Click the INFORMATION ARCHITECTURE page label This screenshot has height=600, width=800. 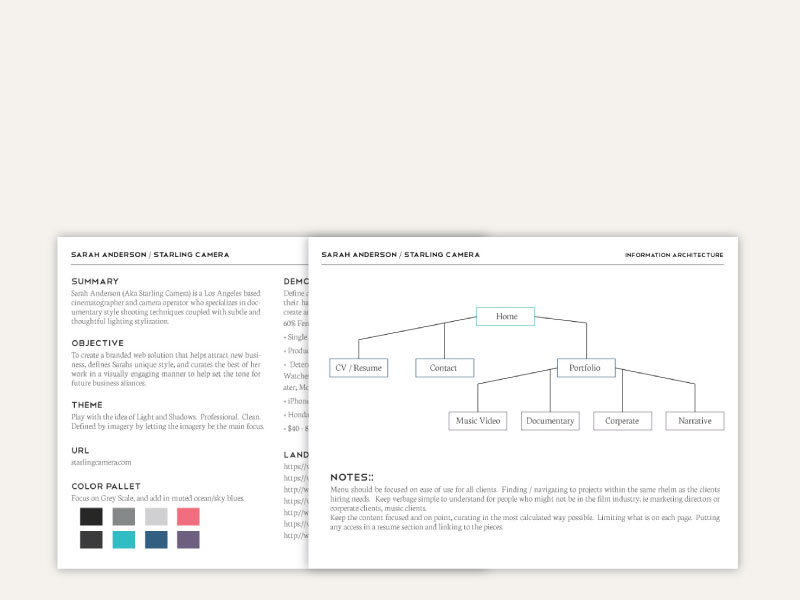pyautogui.click(x=674, y=255)
